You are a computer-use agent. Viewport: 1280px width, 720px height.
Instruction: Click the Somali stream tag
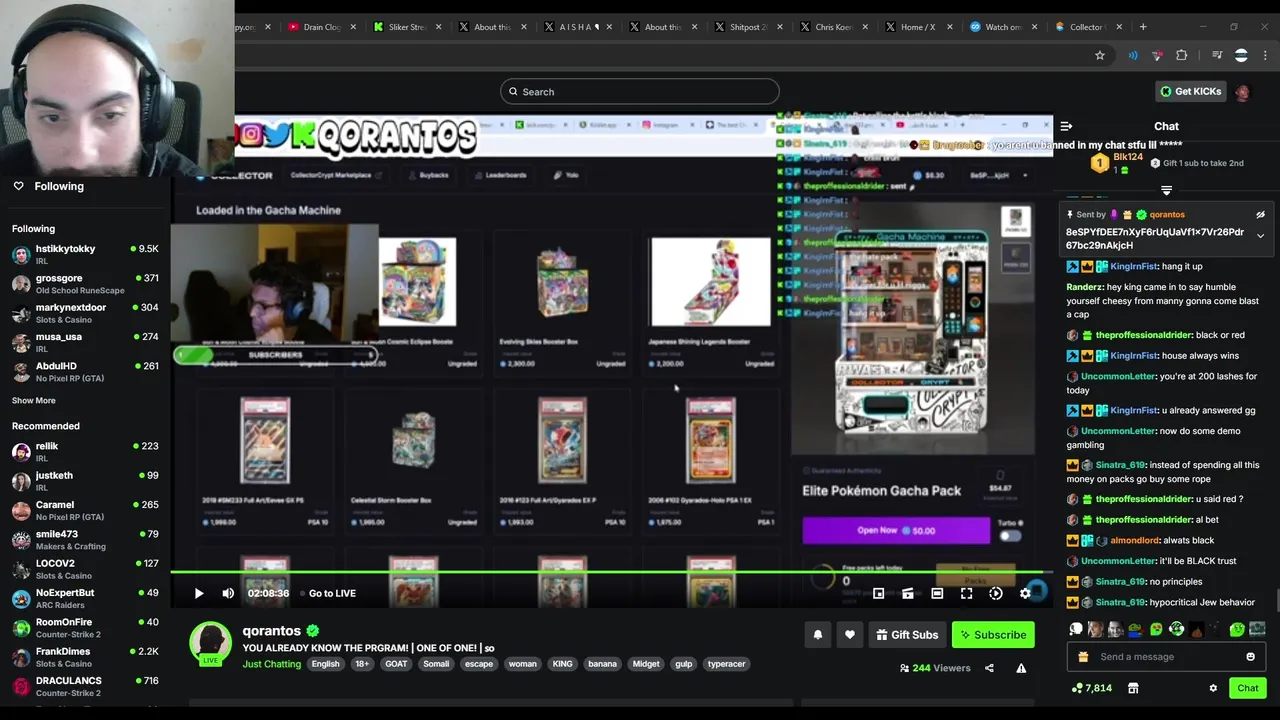(x=436, y=664)
